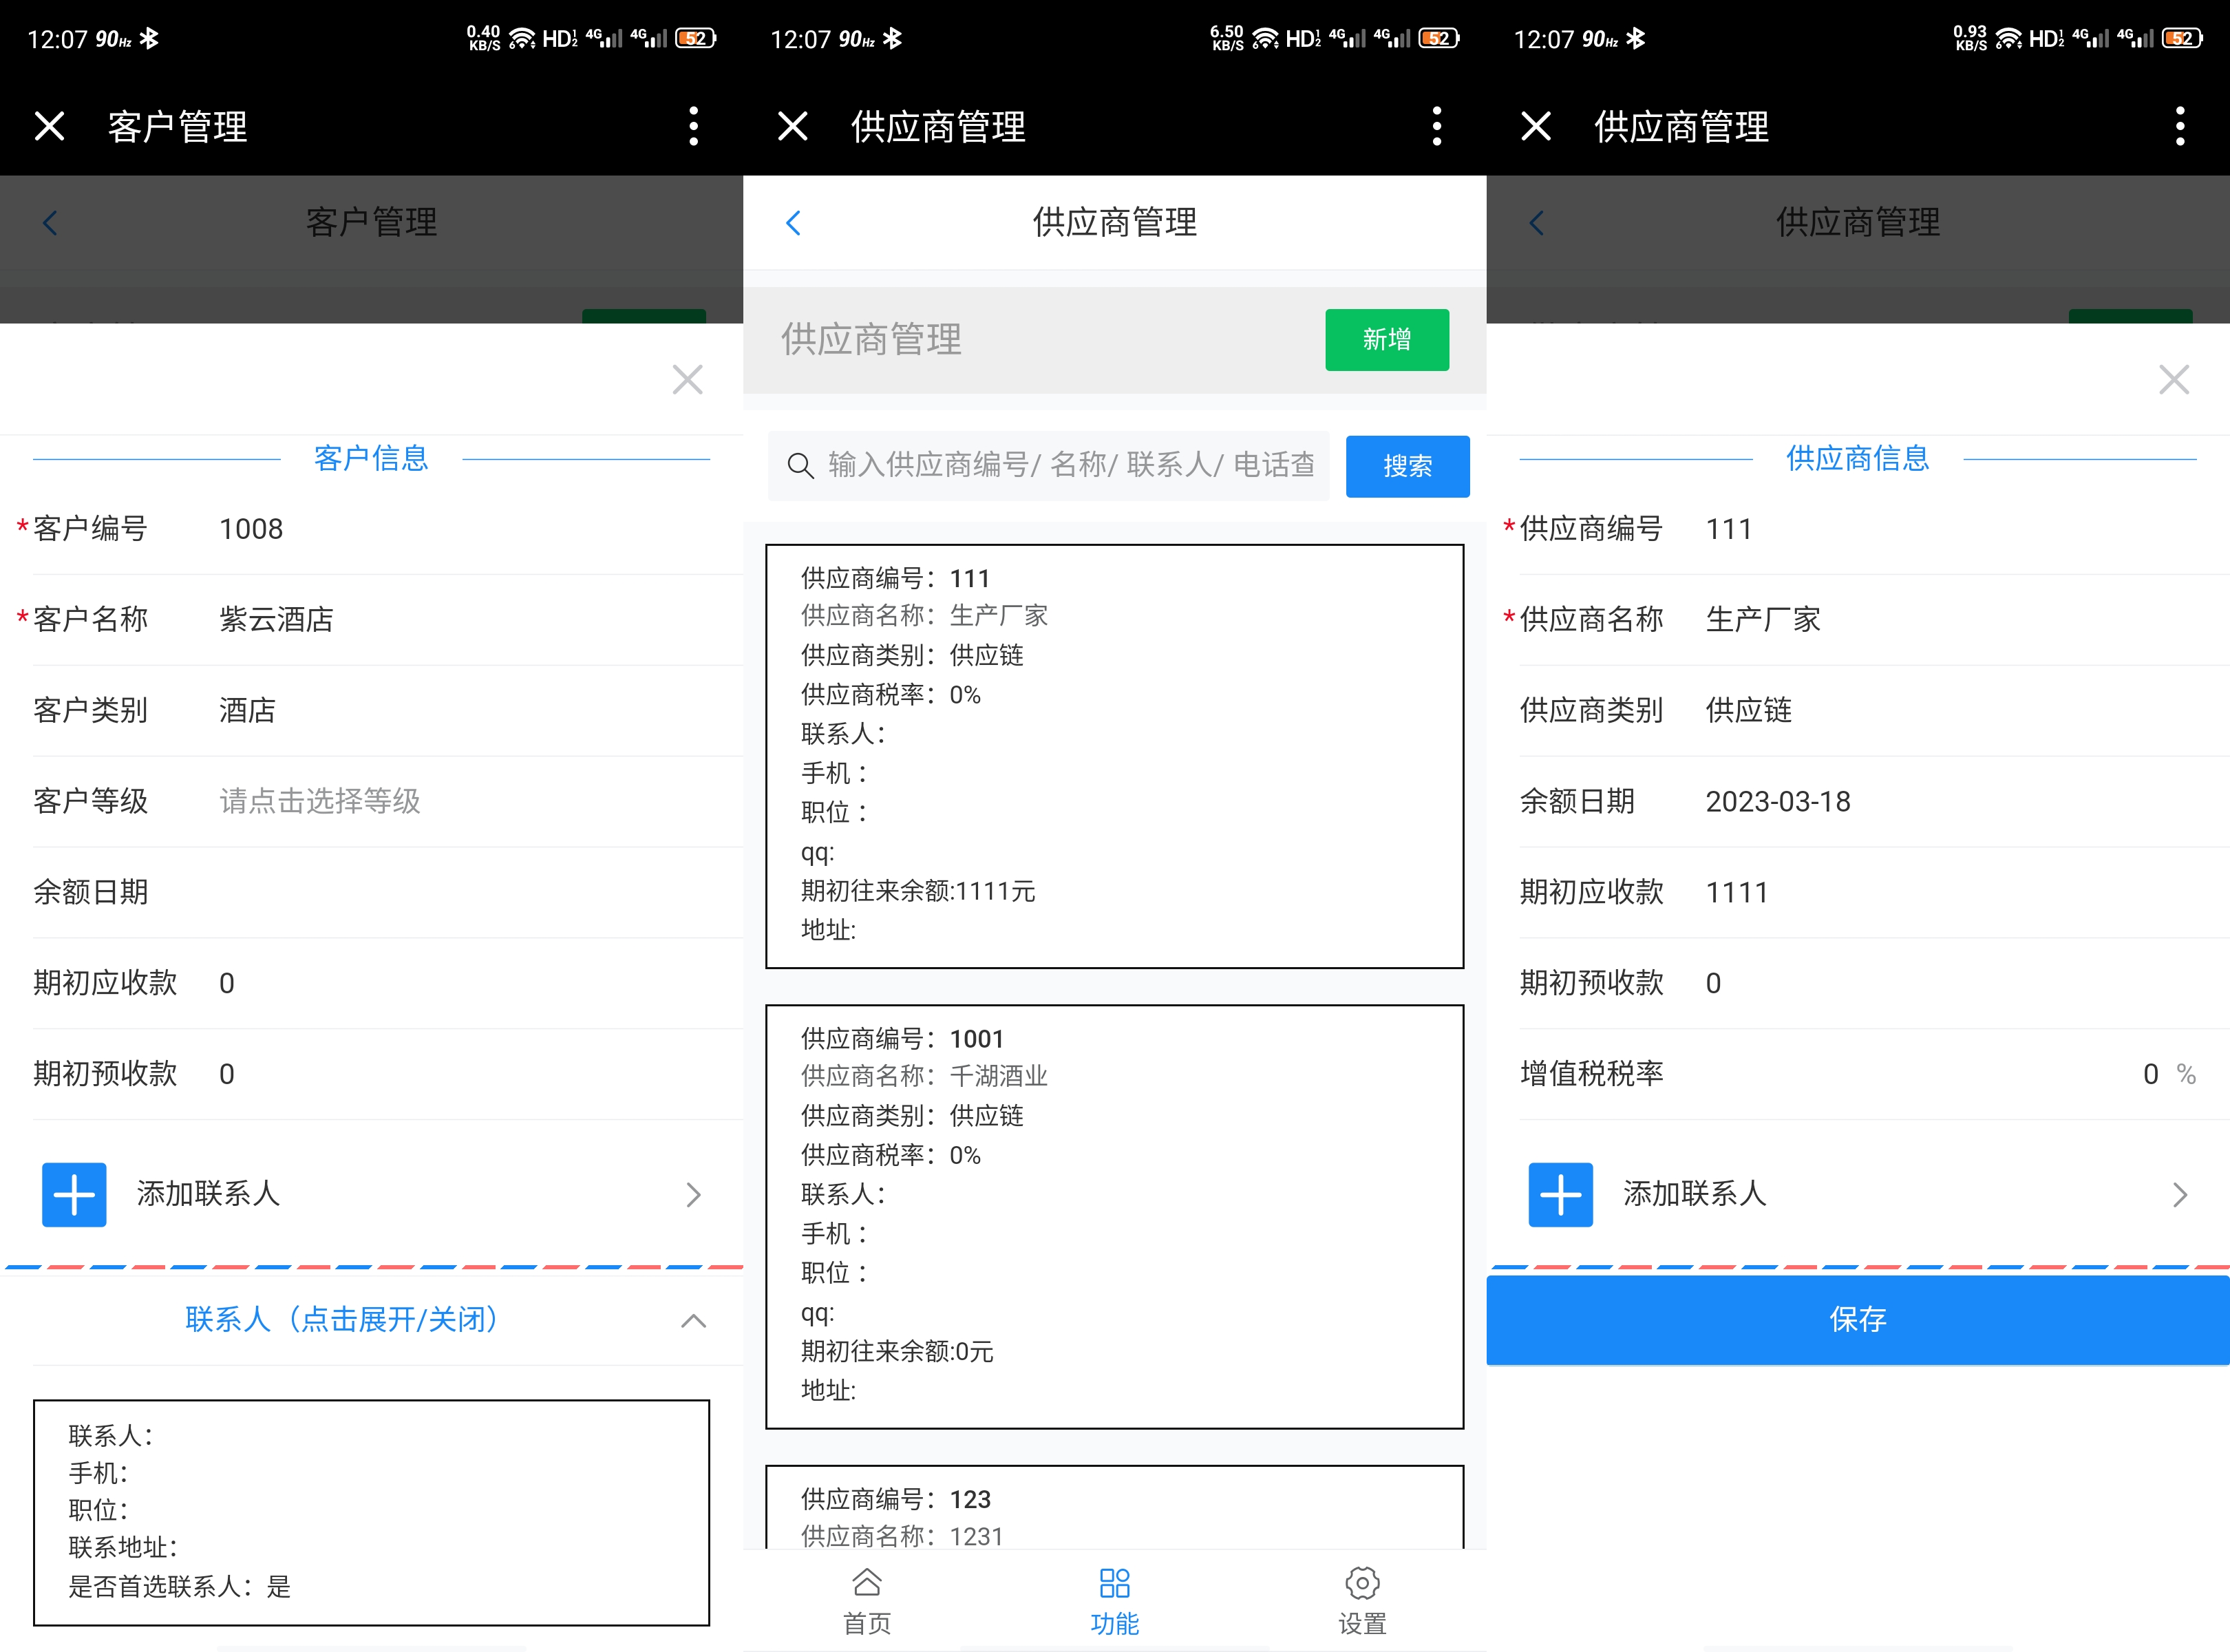
Task: Dismiss the 供应商信息 popup panel
Action: tap(2174, 380)
